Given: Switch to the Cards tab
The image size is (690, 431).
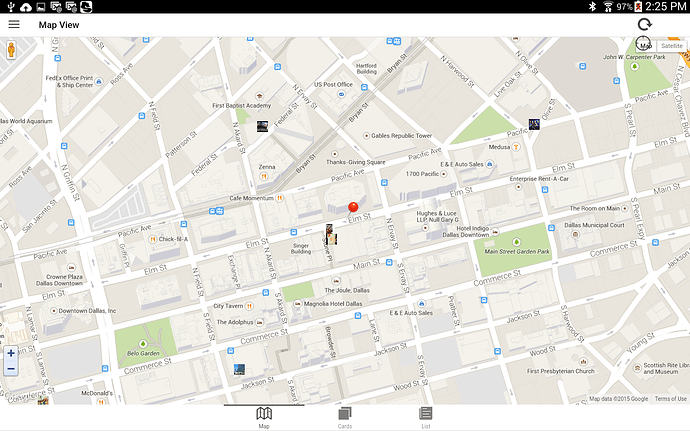Looking at the screenshot, I should (x=345, y=417).
